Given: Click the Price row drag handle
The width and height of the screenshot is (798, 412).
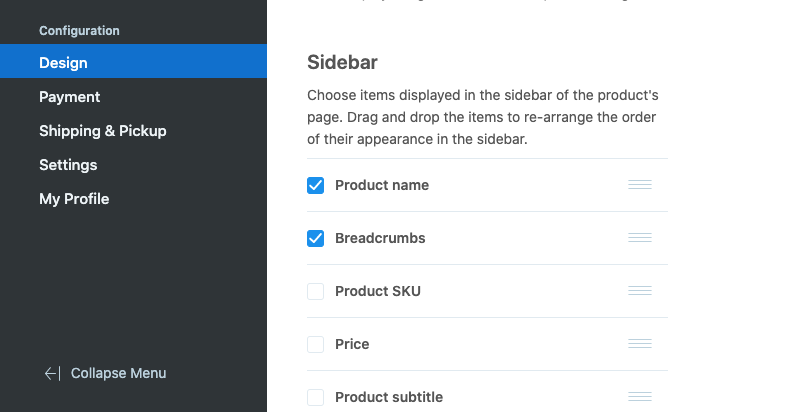Looking at the screenshot, I should (640, 343).
